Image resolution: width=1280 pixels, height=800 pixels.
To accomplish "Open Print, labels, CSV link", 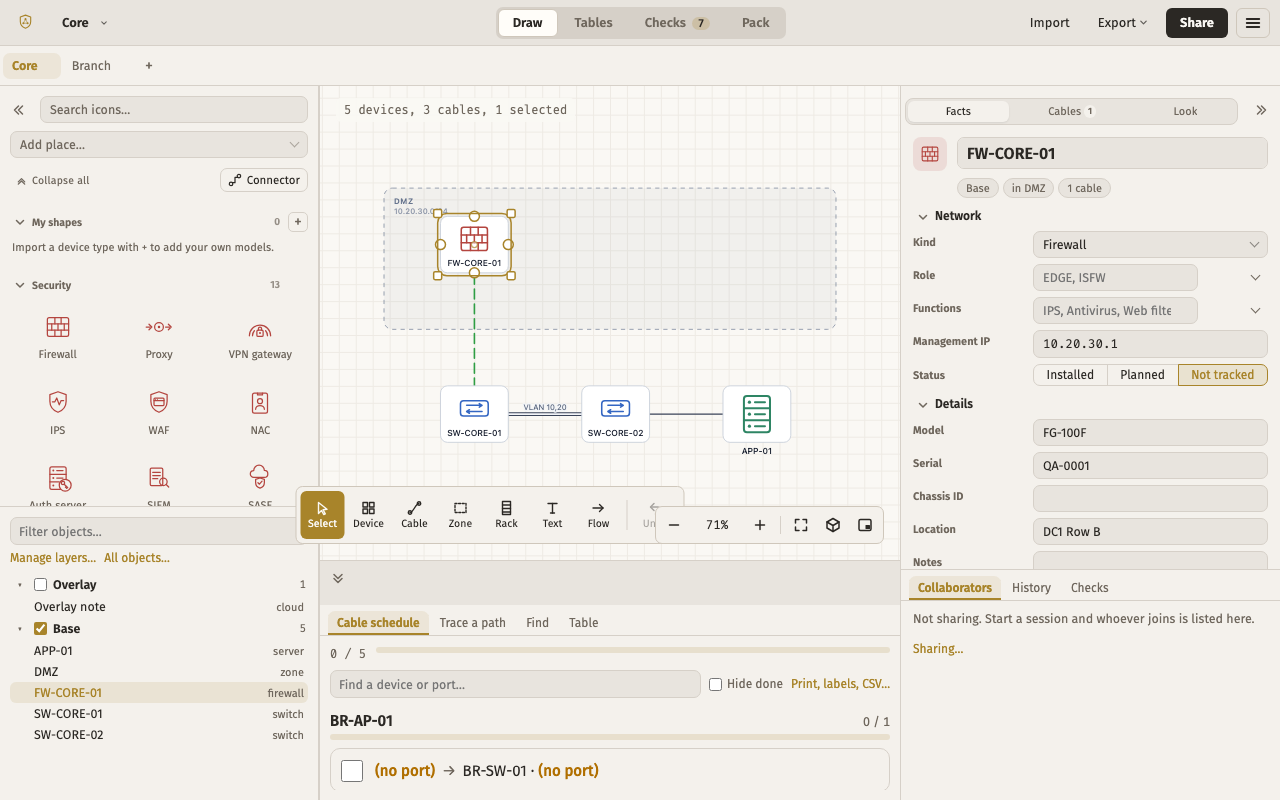I will (x=840, y=684).
